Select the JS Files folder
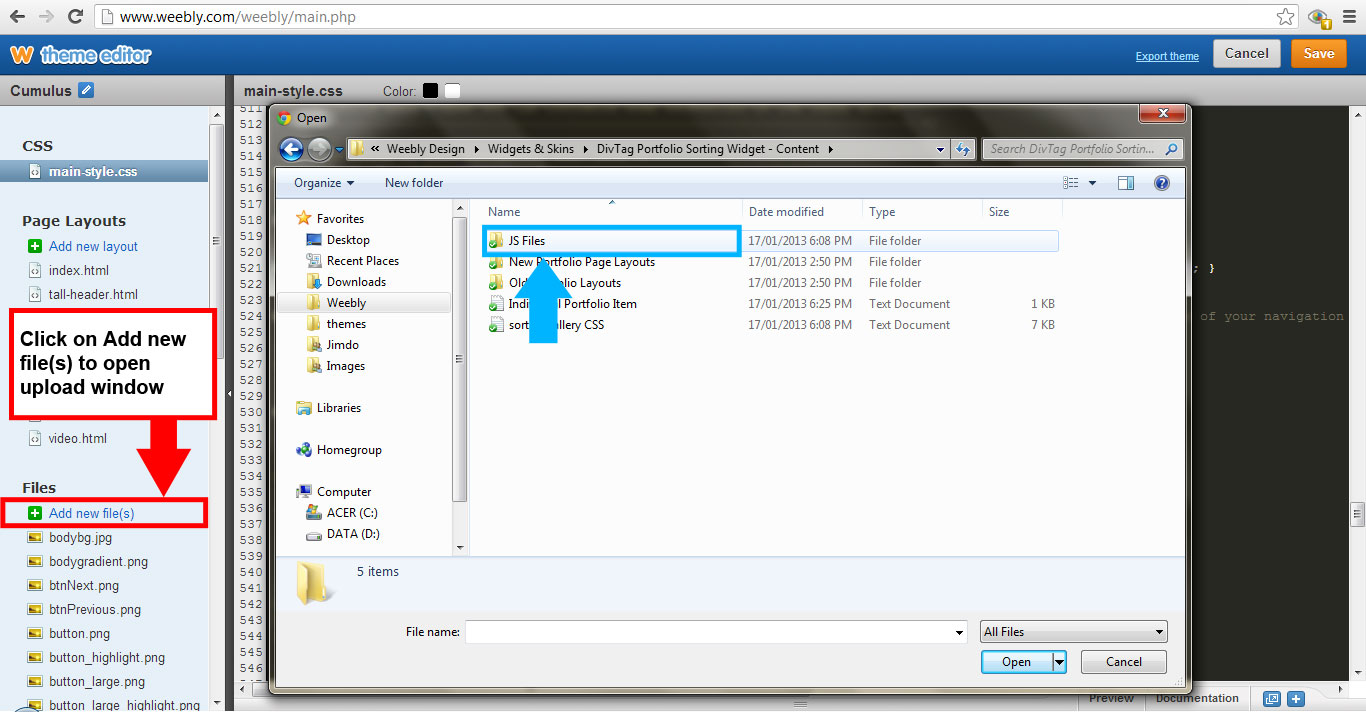 612,241
